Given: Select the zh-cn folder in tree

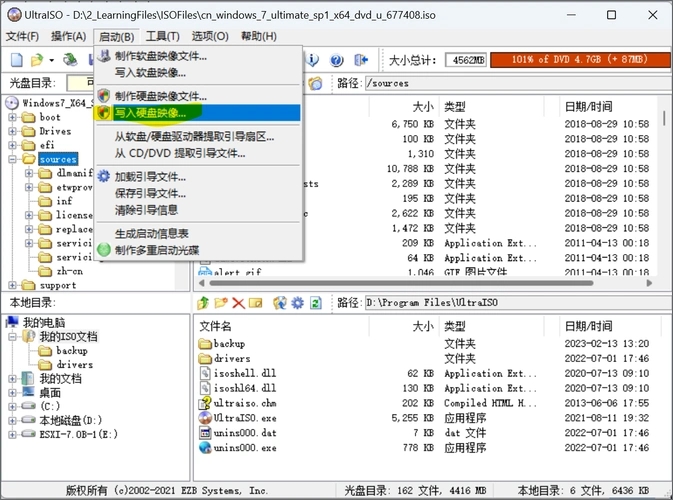Looking at the screenshot, I should [70, 271].
